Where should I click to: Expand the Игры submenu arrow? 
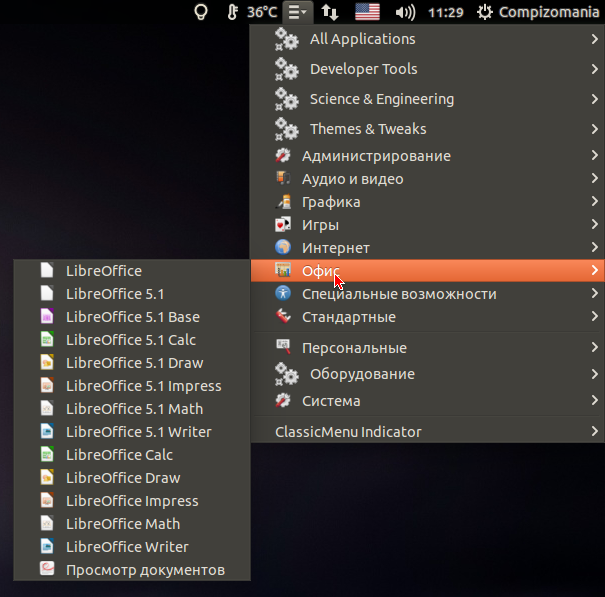[x=595, y=224]
